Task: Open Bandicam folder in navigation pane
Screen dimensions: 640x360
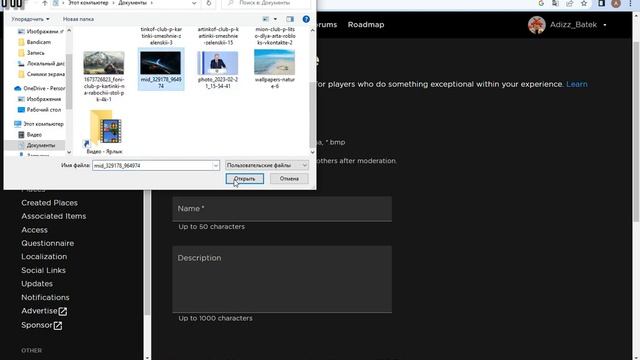Action: coord(39,42)
